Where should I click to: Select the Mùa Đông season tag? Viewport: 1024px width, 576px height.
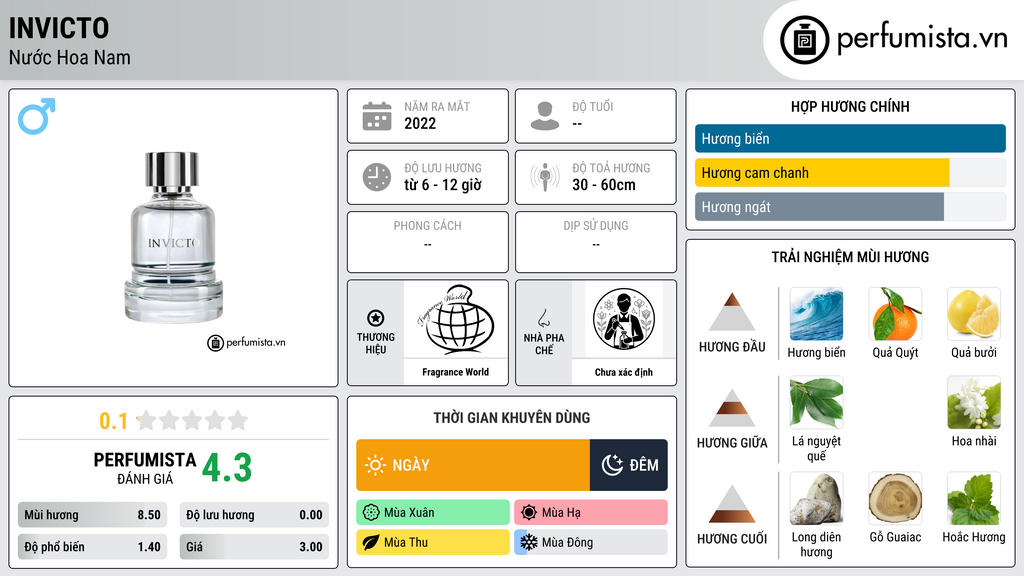[591, 542]
